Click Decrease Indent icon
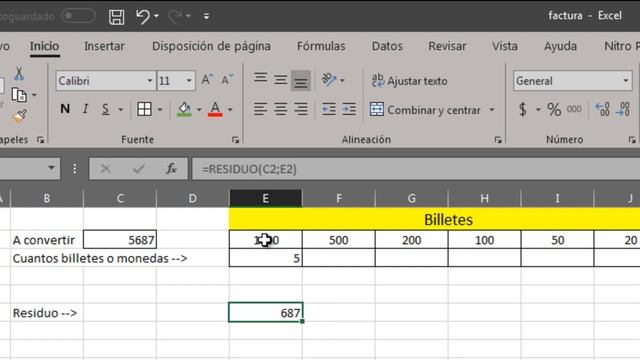This screenshot has height=360, width=640. (x=329, y=109)
